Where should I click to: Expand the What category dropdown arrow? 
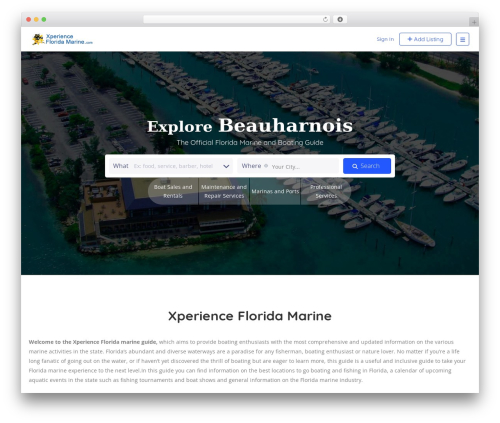(226, 166)
